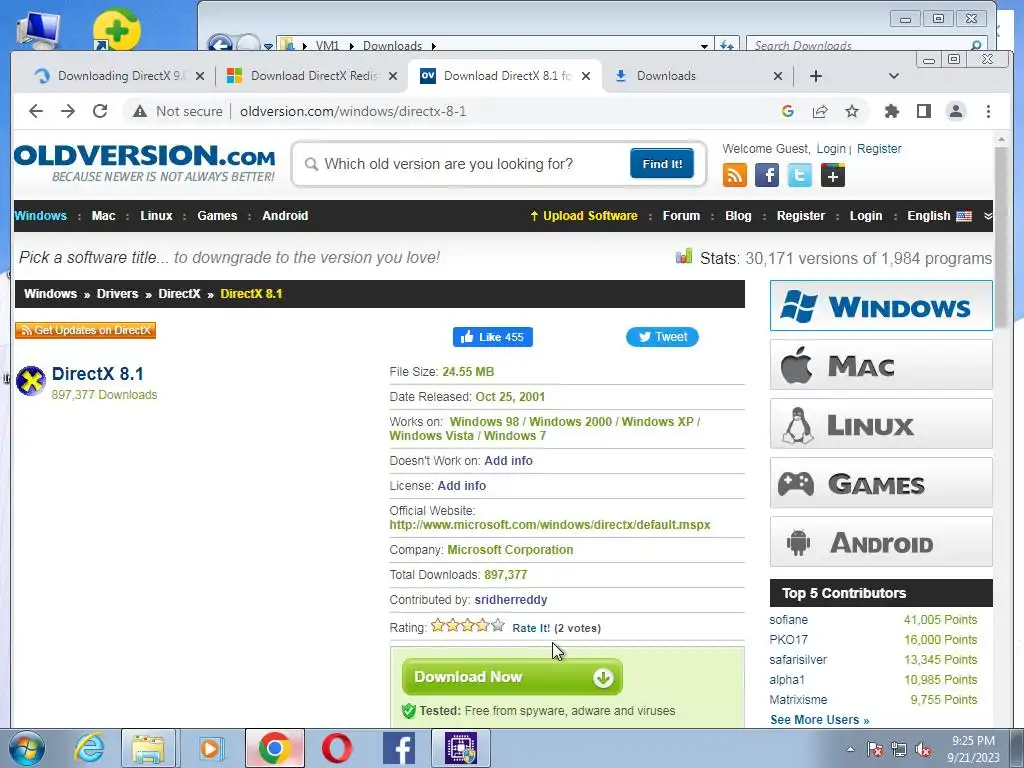Click Drivers in the breadcrumb
The height and width of the screenshot is (768, 1024).
coord(118,294)
